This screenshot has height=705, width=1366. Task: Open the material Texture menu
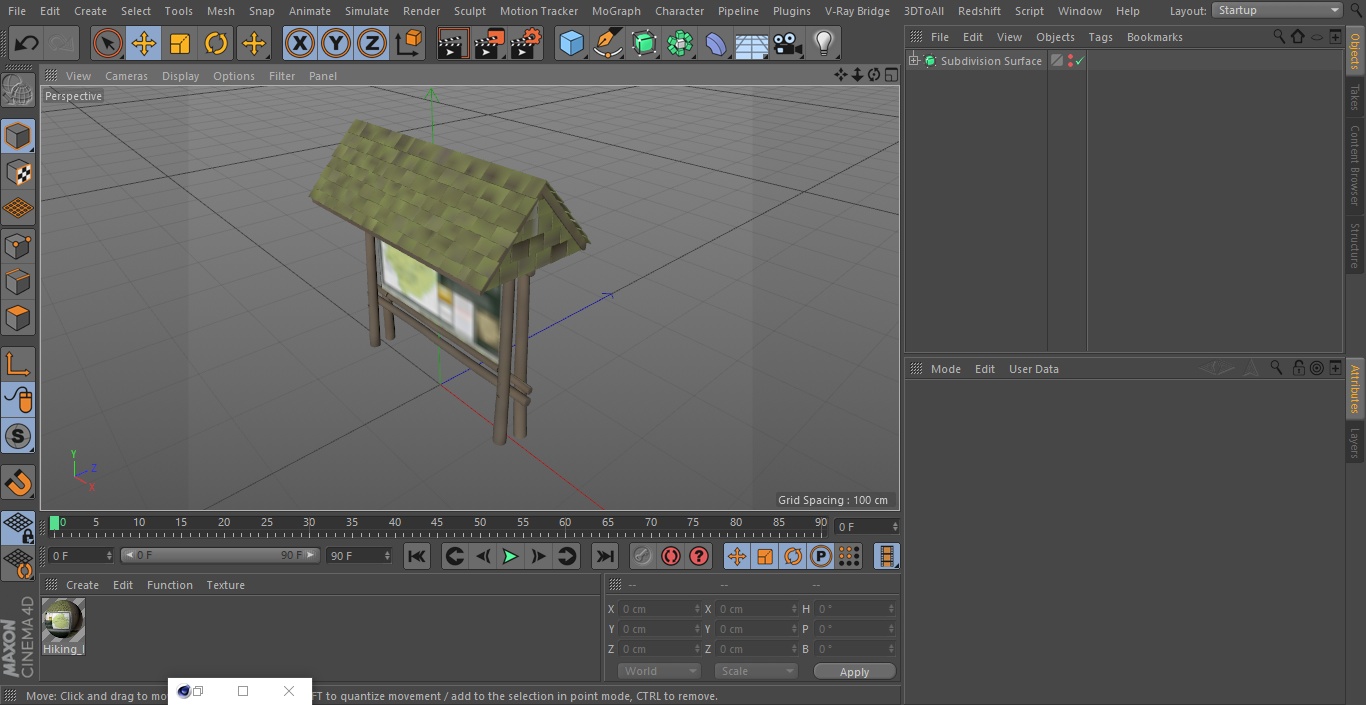point(226,585)
